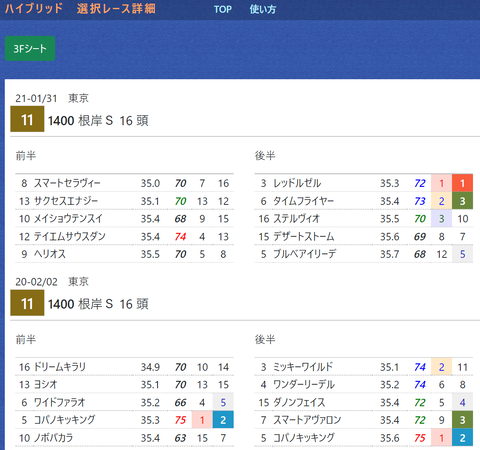The image size is (480, 450).
Task: Click the race 11 badge for 20-02/02
Action: pyautogui.click(x=27, y=303)
